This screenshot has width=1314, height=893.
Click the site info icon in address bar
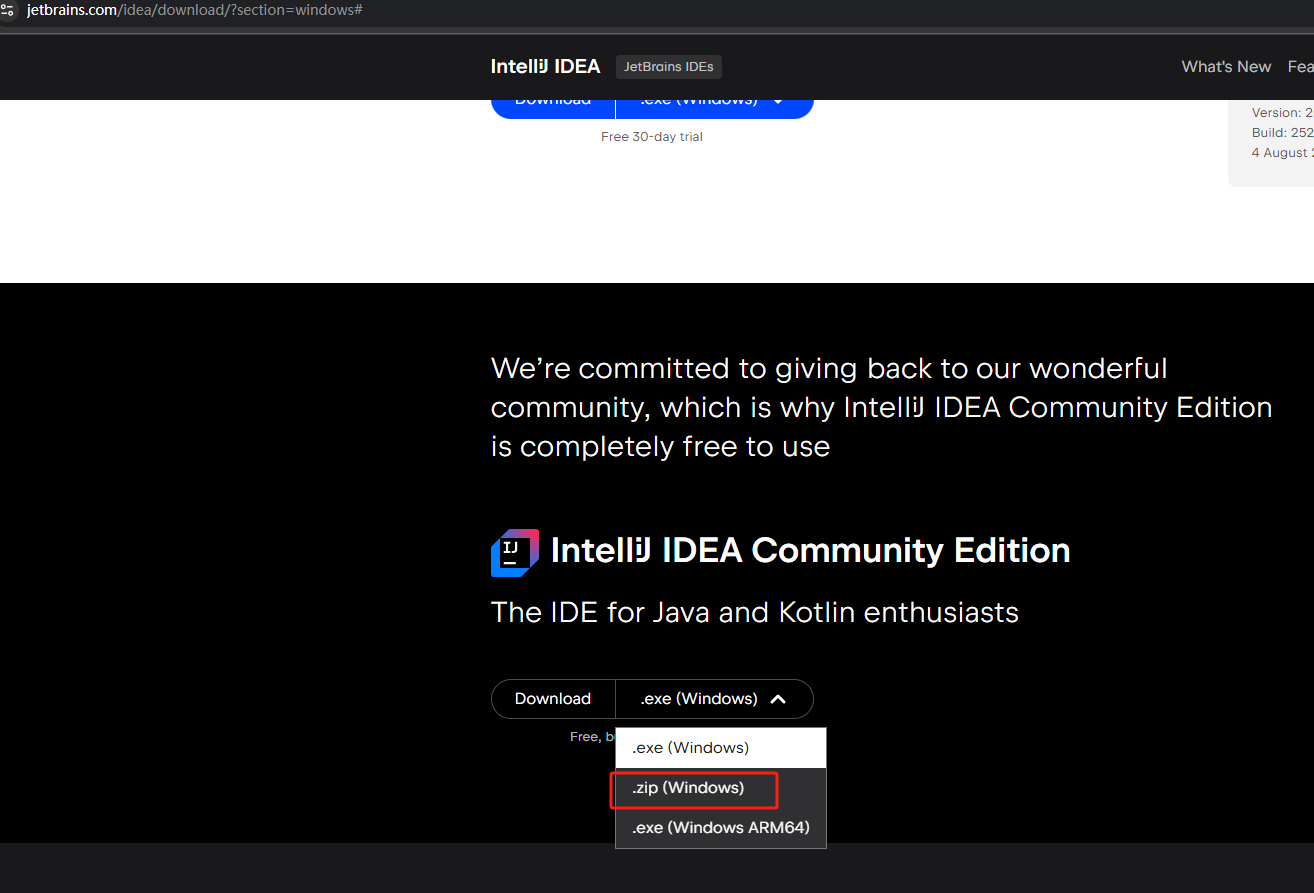click(8, 10)
